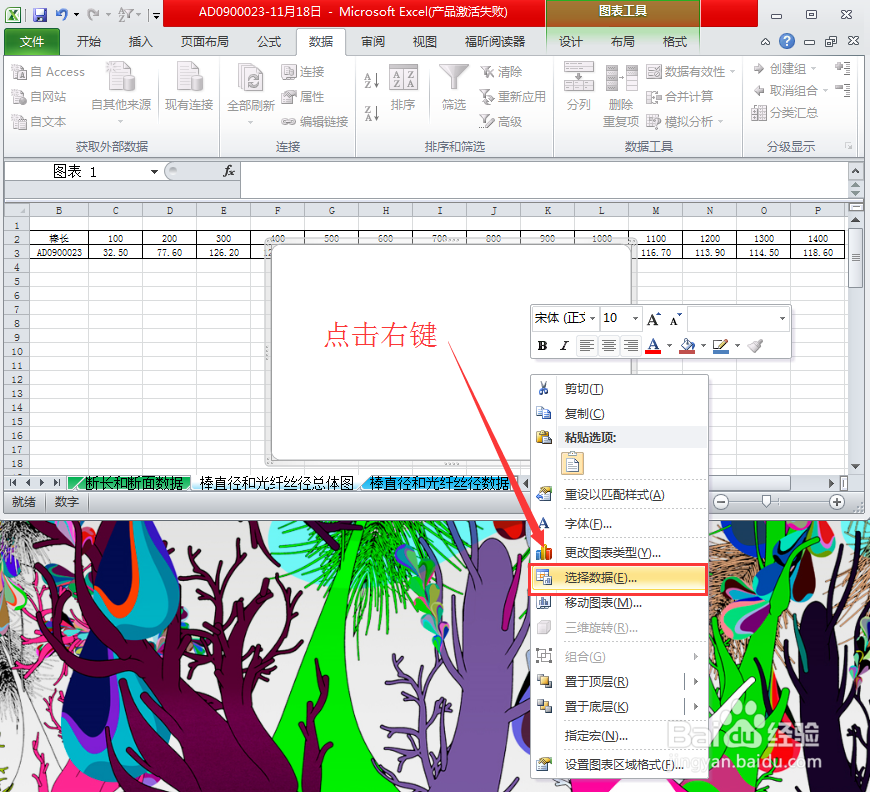Image resolution: width=870 pixels, height=792 pixels.
Task: Click Remove Duplicates (删除重复项)
Action: click(621, 95)
